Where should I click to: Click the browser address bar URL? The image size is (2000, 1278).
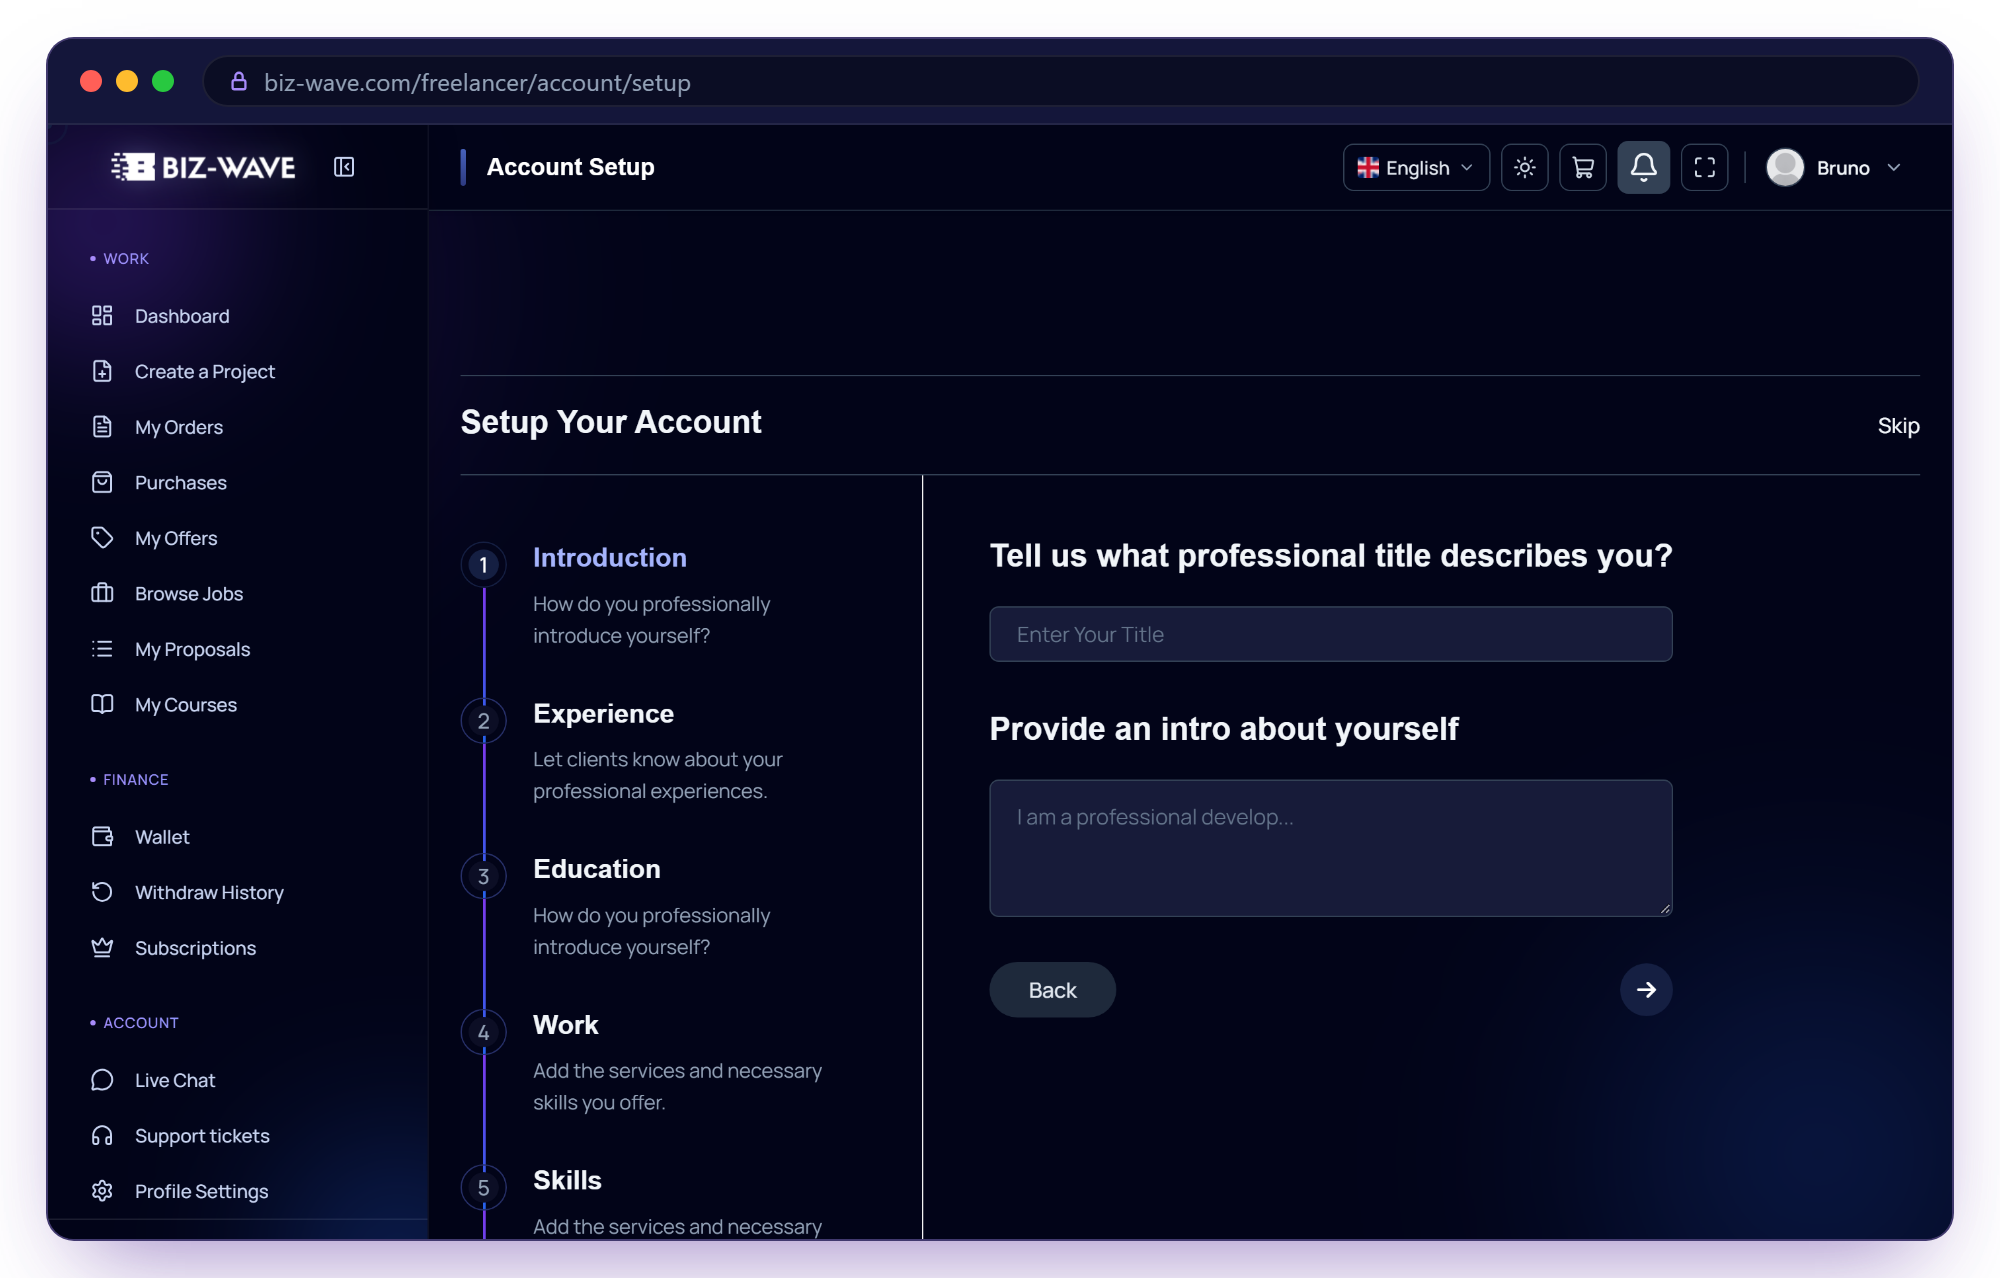[x=477, y=82]
